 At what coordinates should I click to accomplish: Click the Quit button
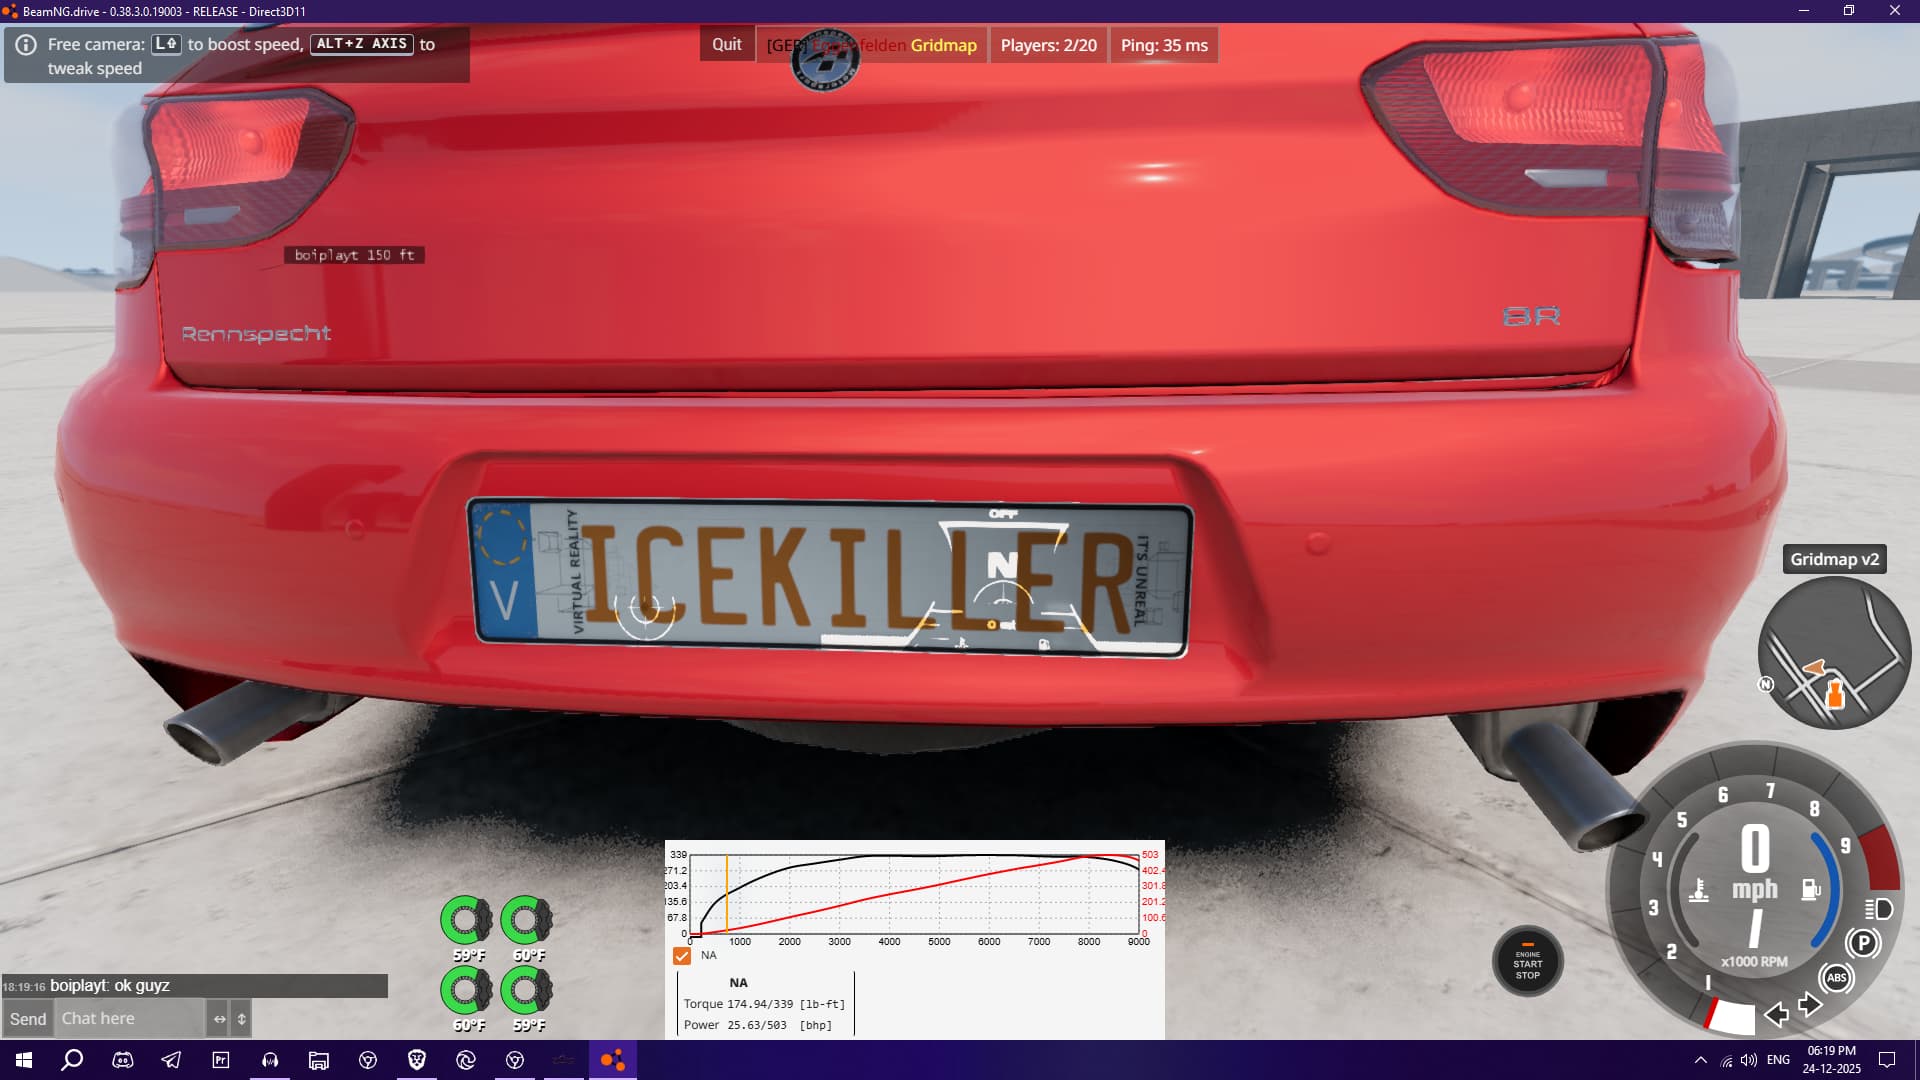point(726,45)
